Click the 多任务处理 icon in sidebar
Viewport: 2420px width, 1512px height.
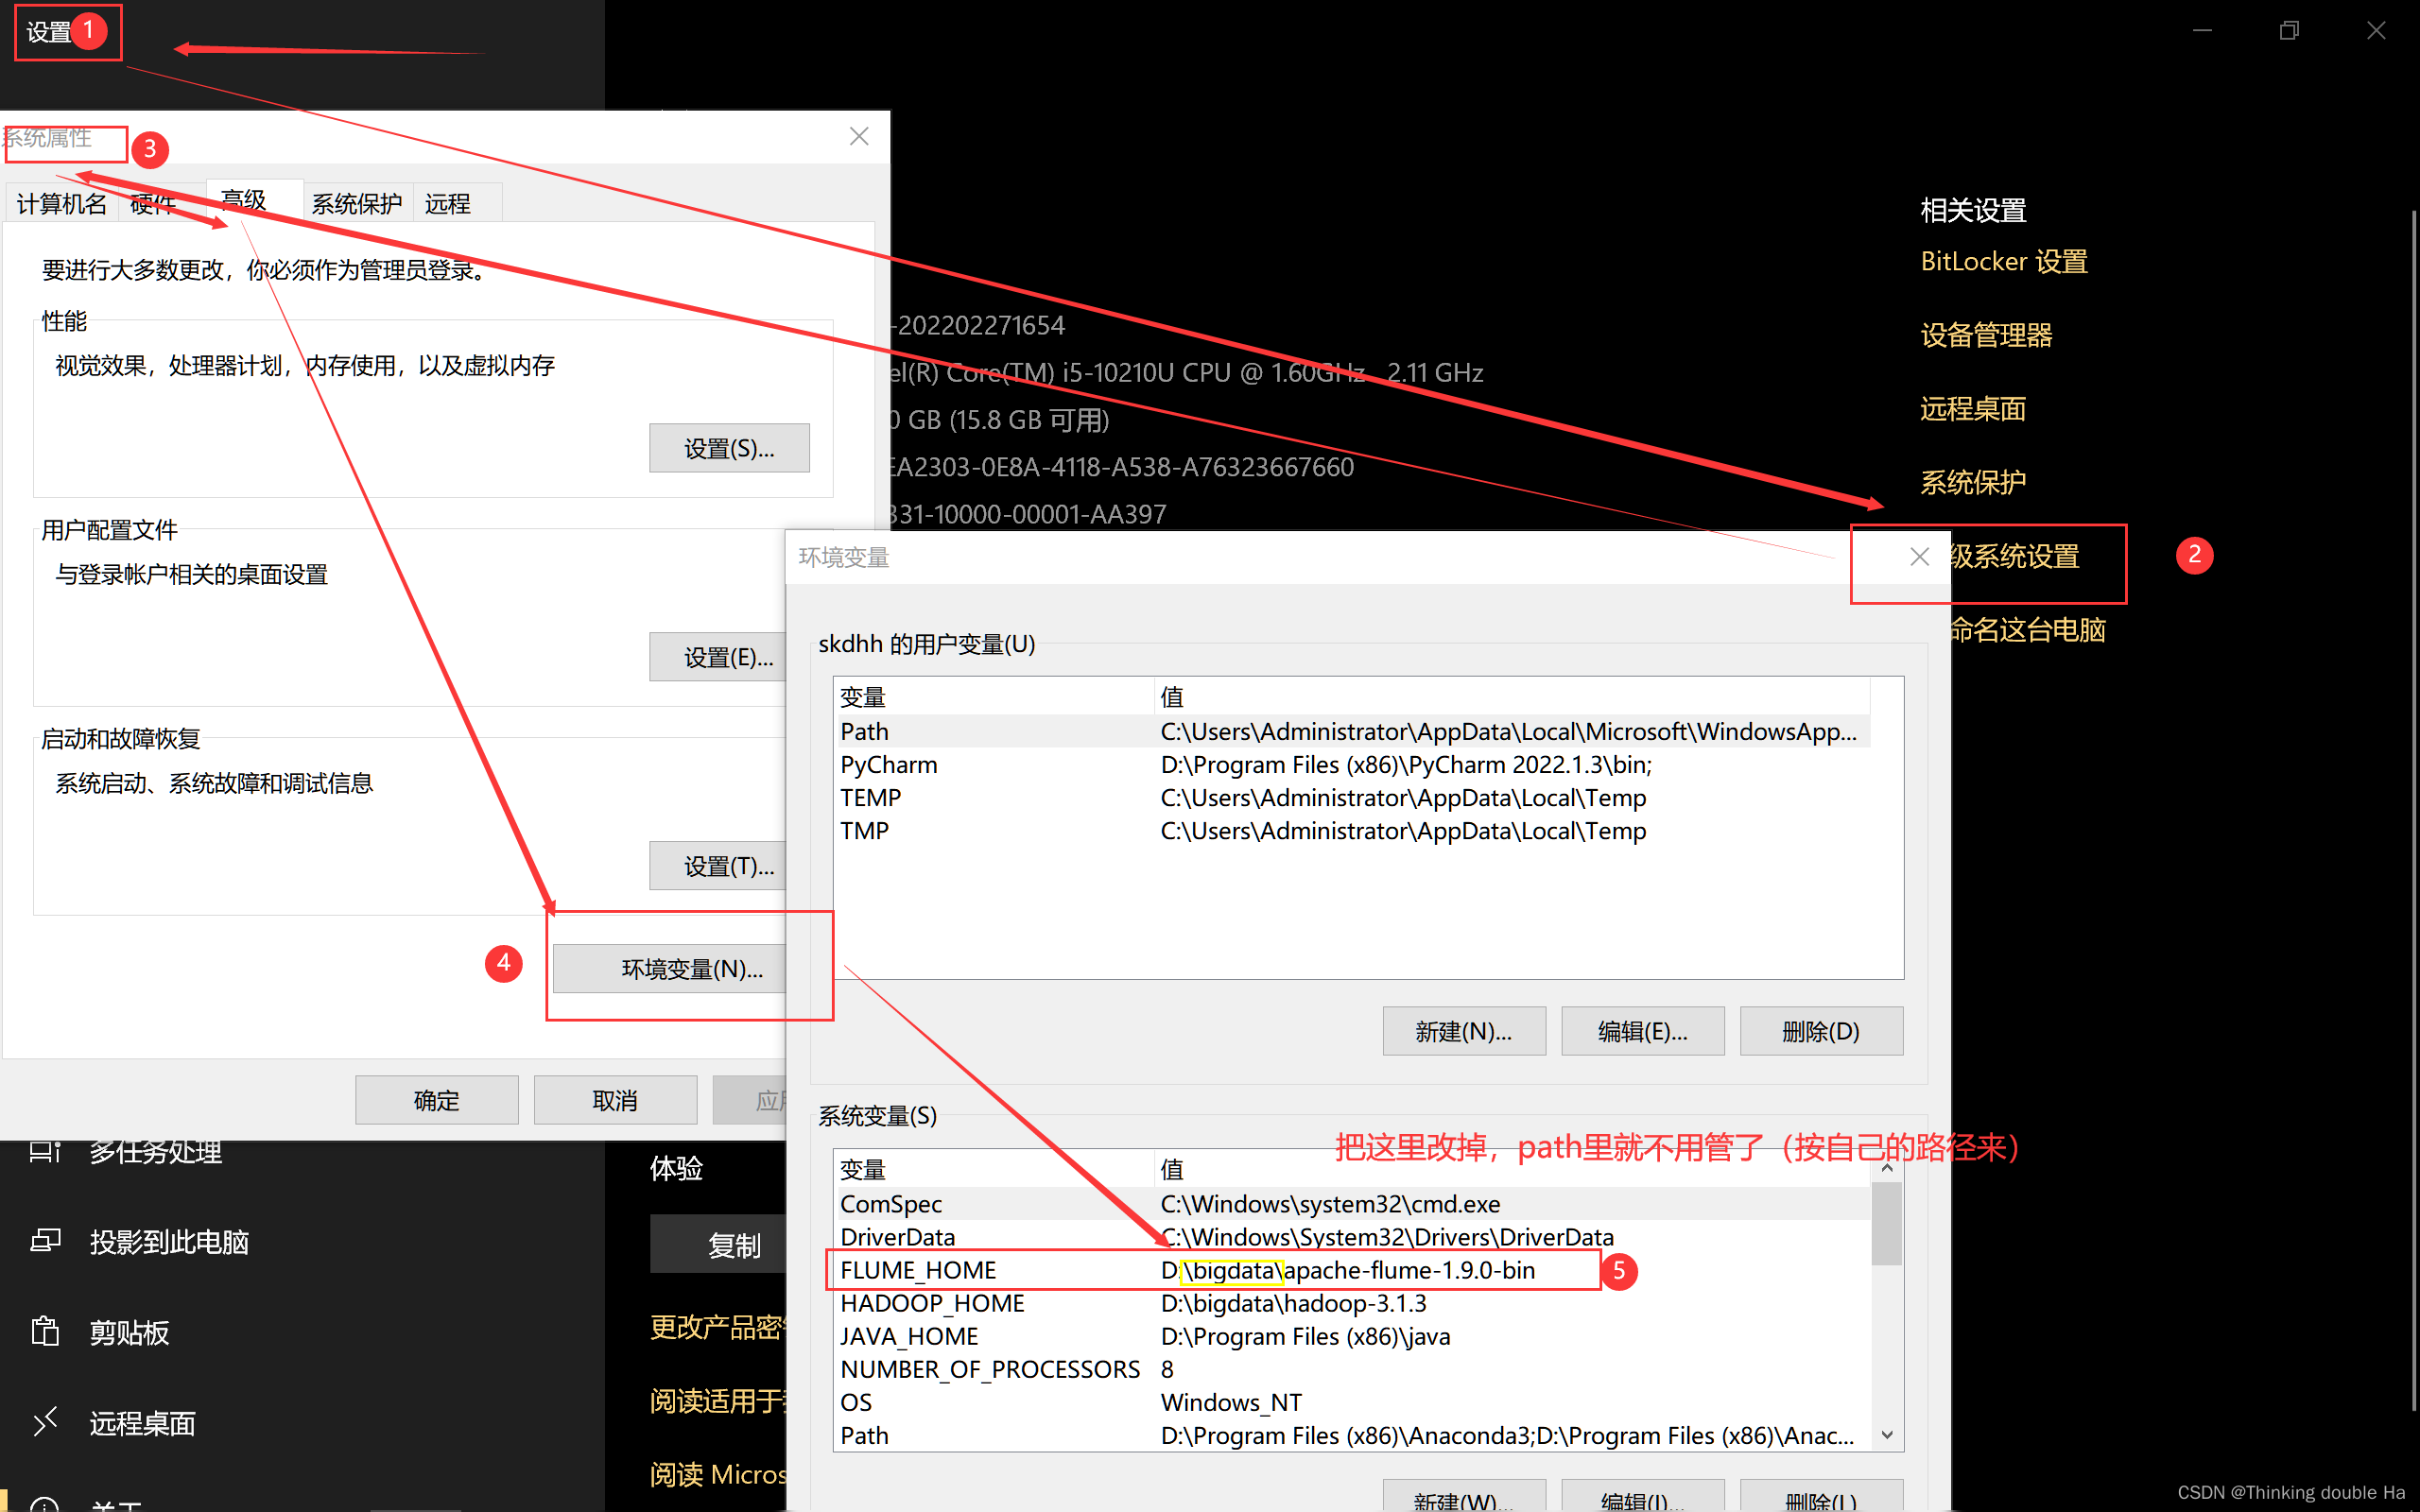pyautogui.click(x=44, y=1151)
